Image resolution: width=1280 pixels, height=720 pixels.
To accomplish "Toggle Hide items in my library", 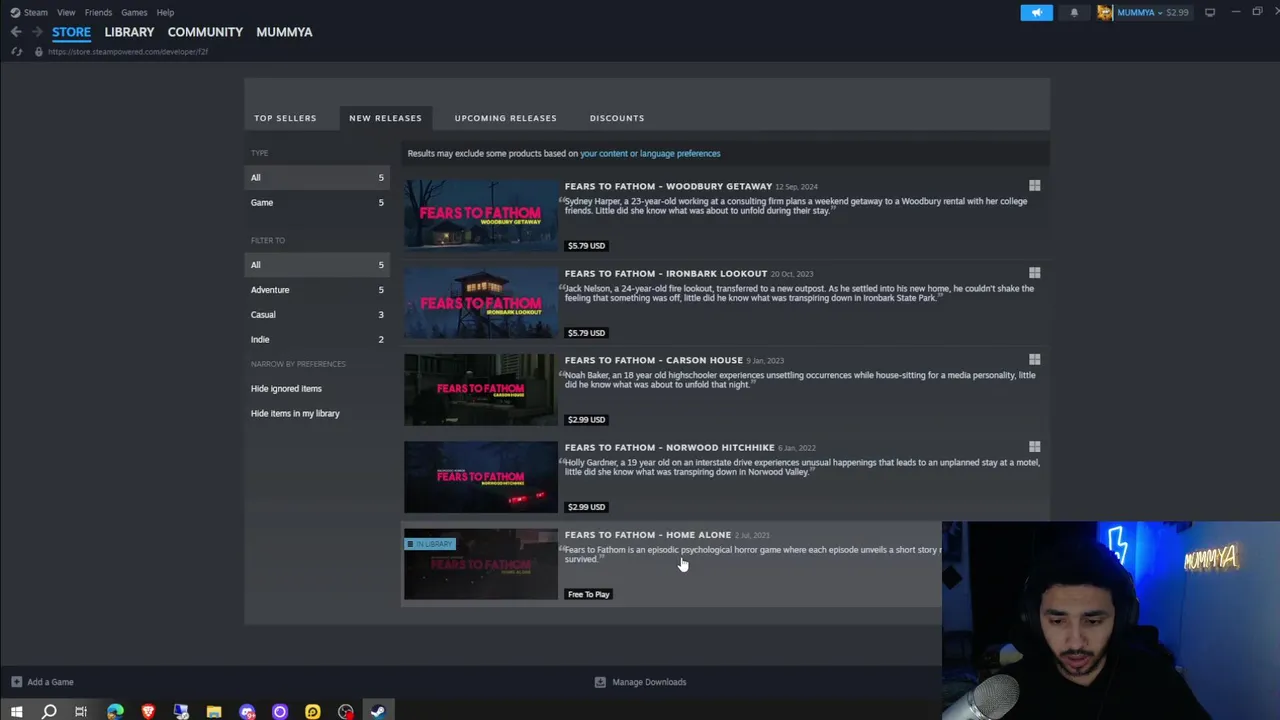I will pos(295,413).
